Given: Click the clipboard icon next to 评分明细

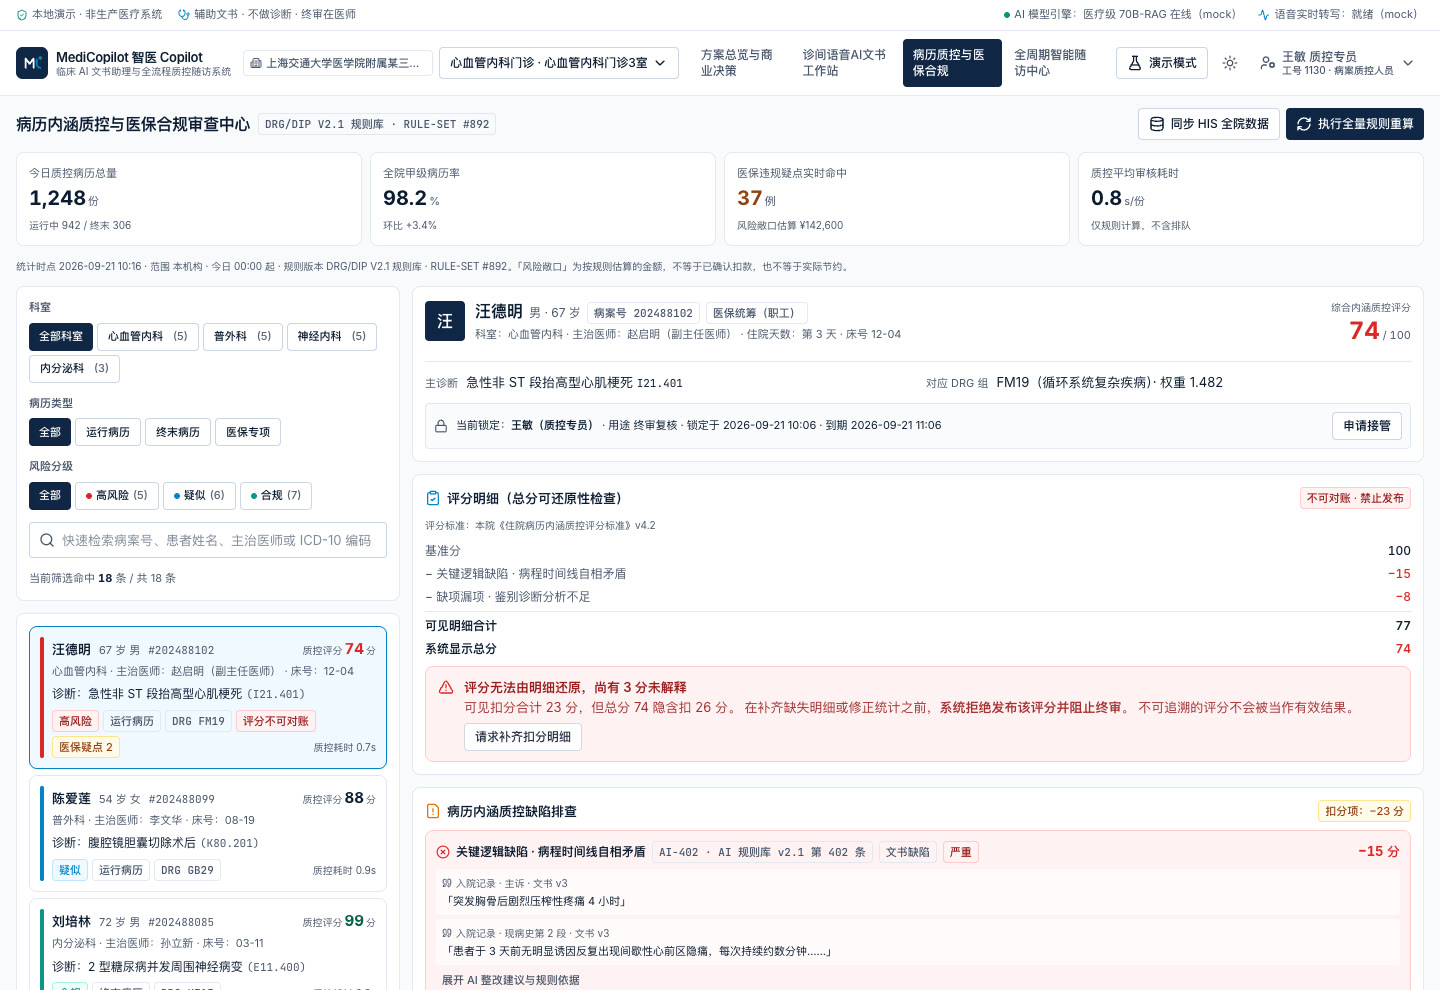Looking at the screenshot, I should pos(433,498).
